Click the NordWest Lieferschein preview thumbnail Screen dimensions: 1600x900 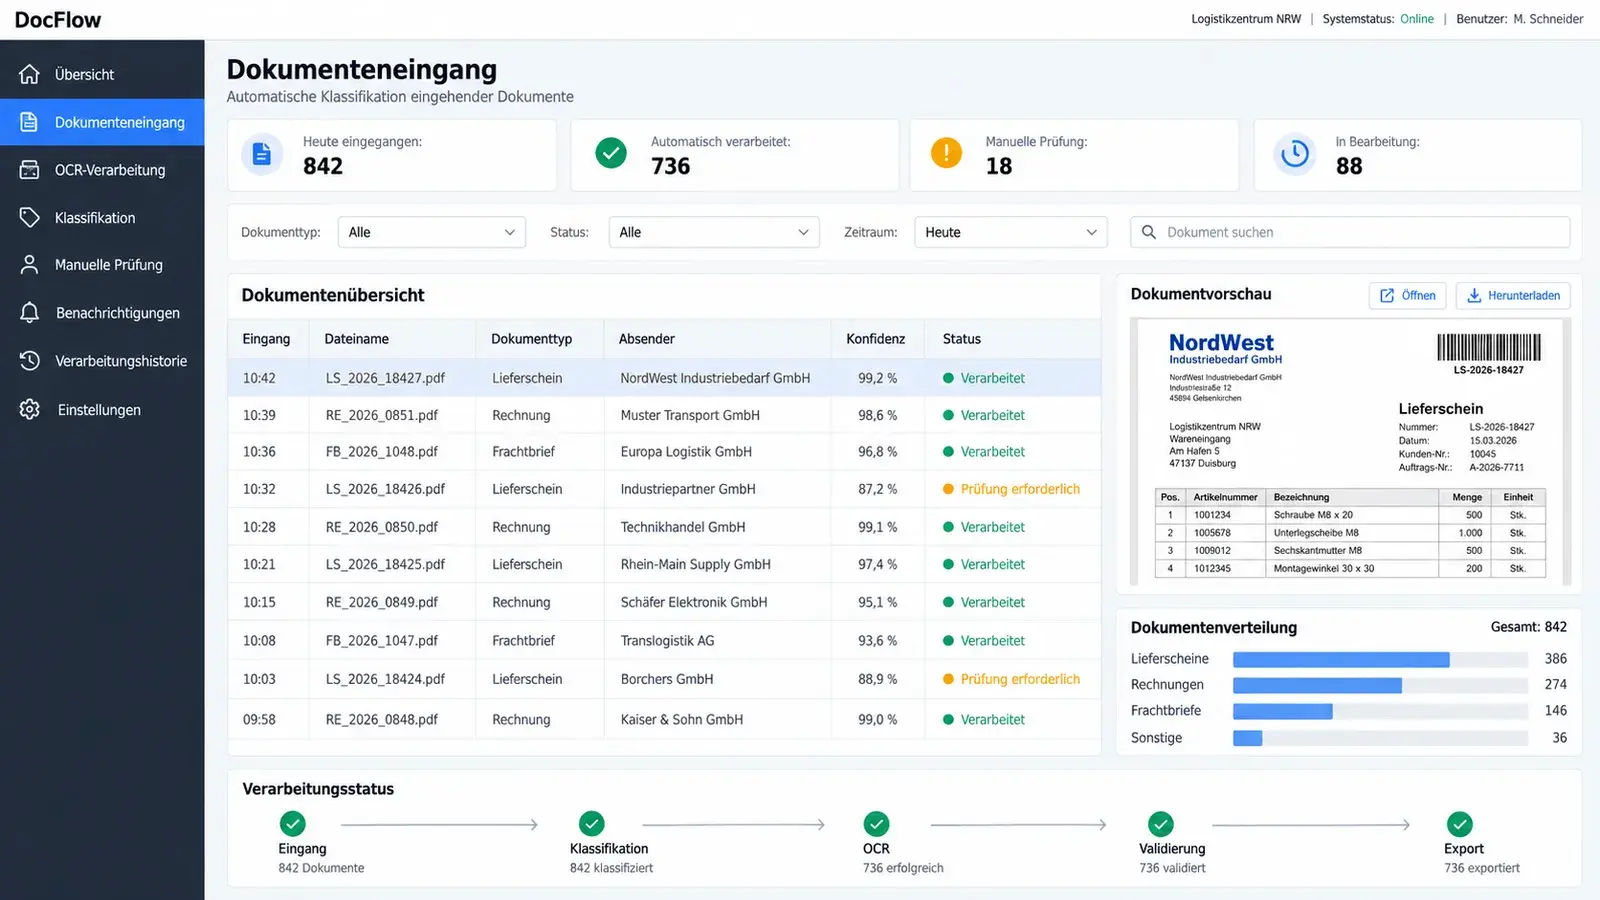(x=1350, y=451)
